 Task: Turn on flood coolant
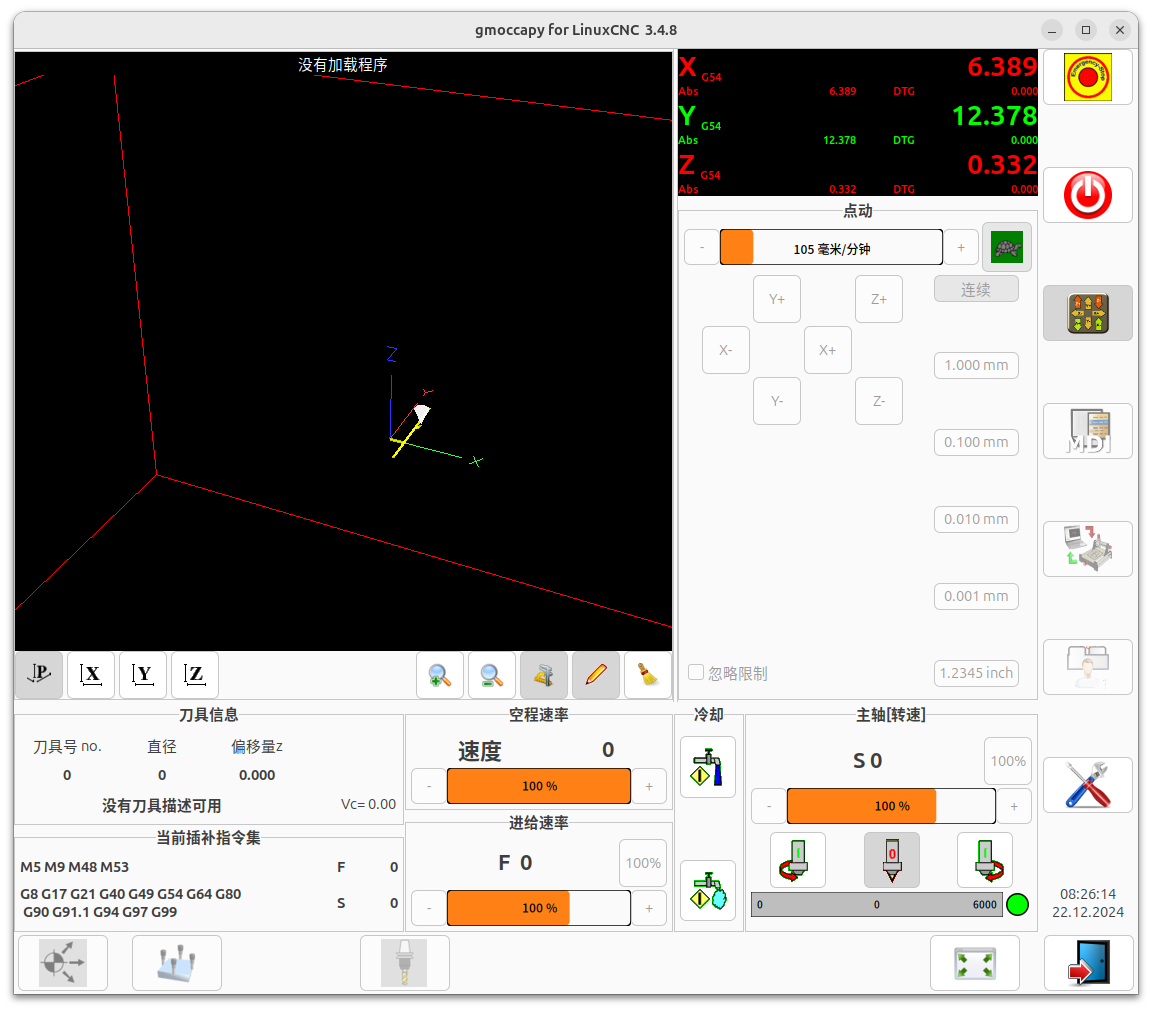(707, 767)
